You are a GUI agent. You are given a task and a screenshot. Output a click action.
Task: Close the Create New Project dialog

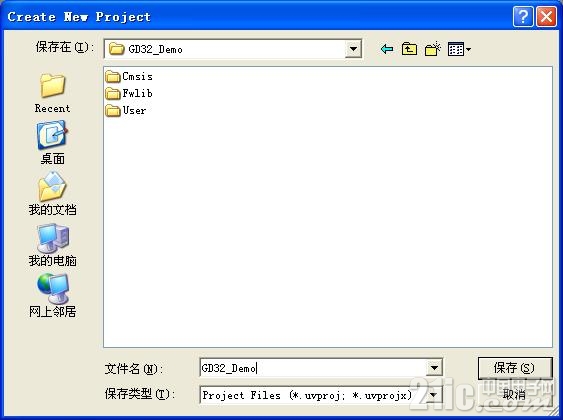point(546,17)
